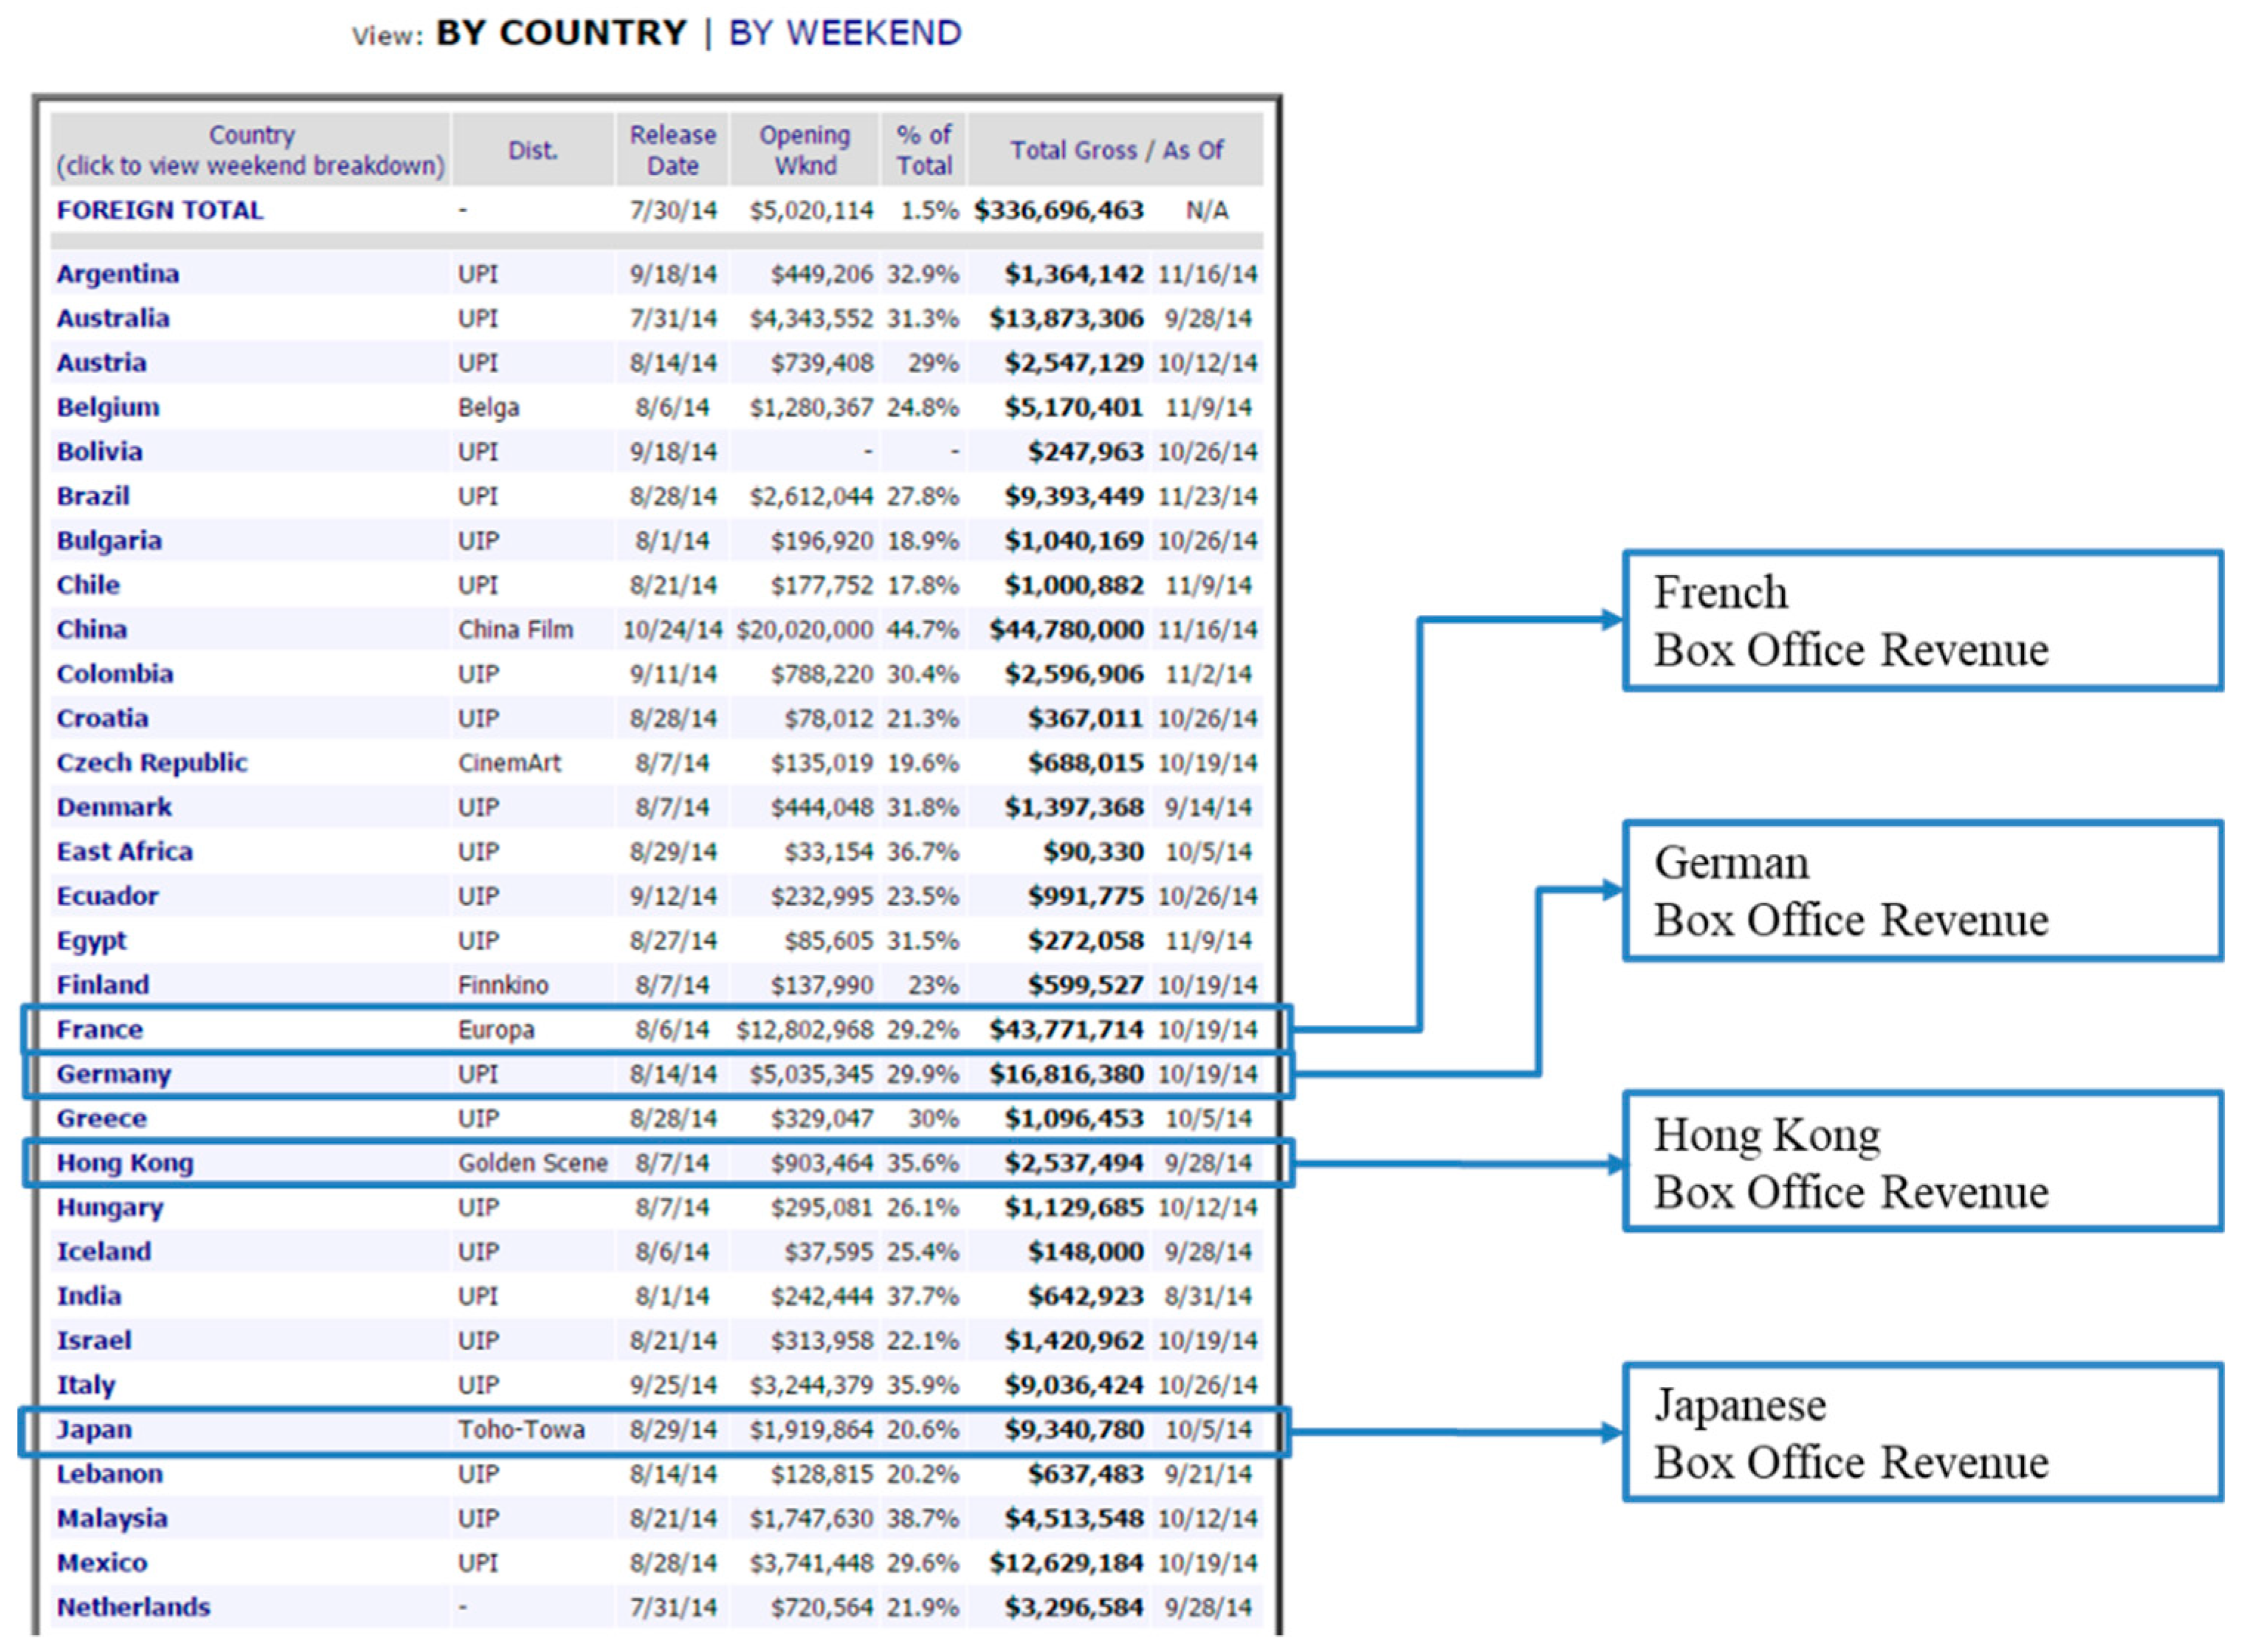Screen dimensions: 2244x1652
Task: Sort by % of Total column header
Action: [x=923, y=150]
